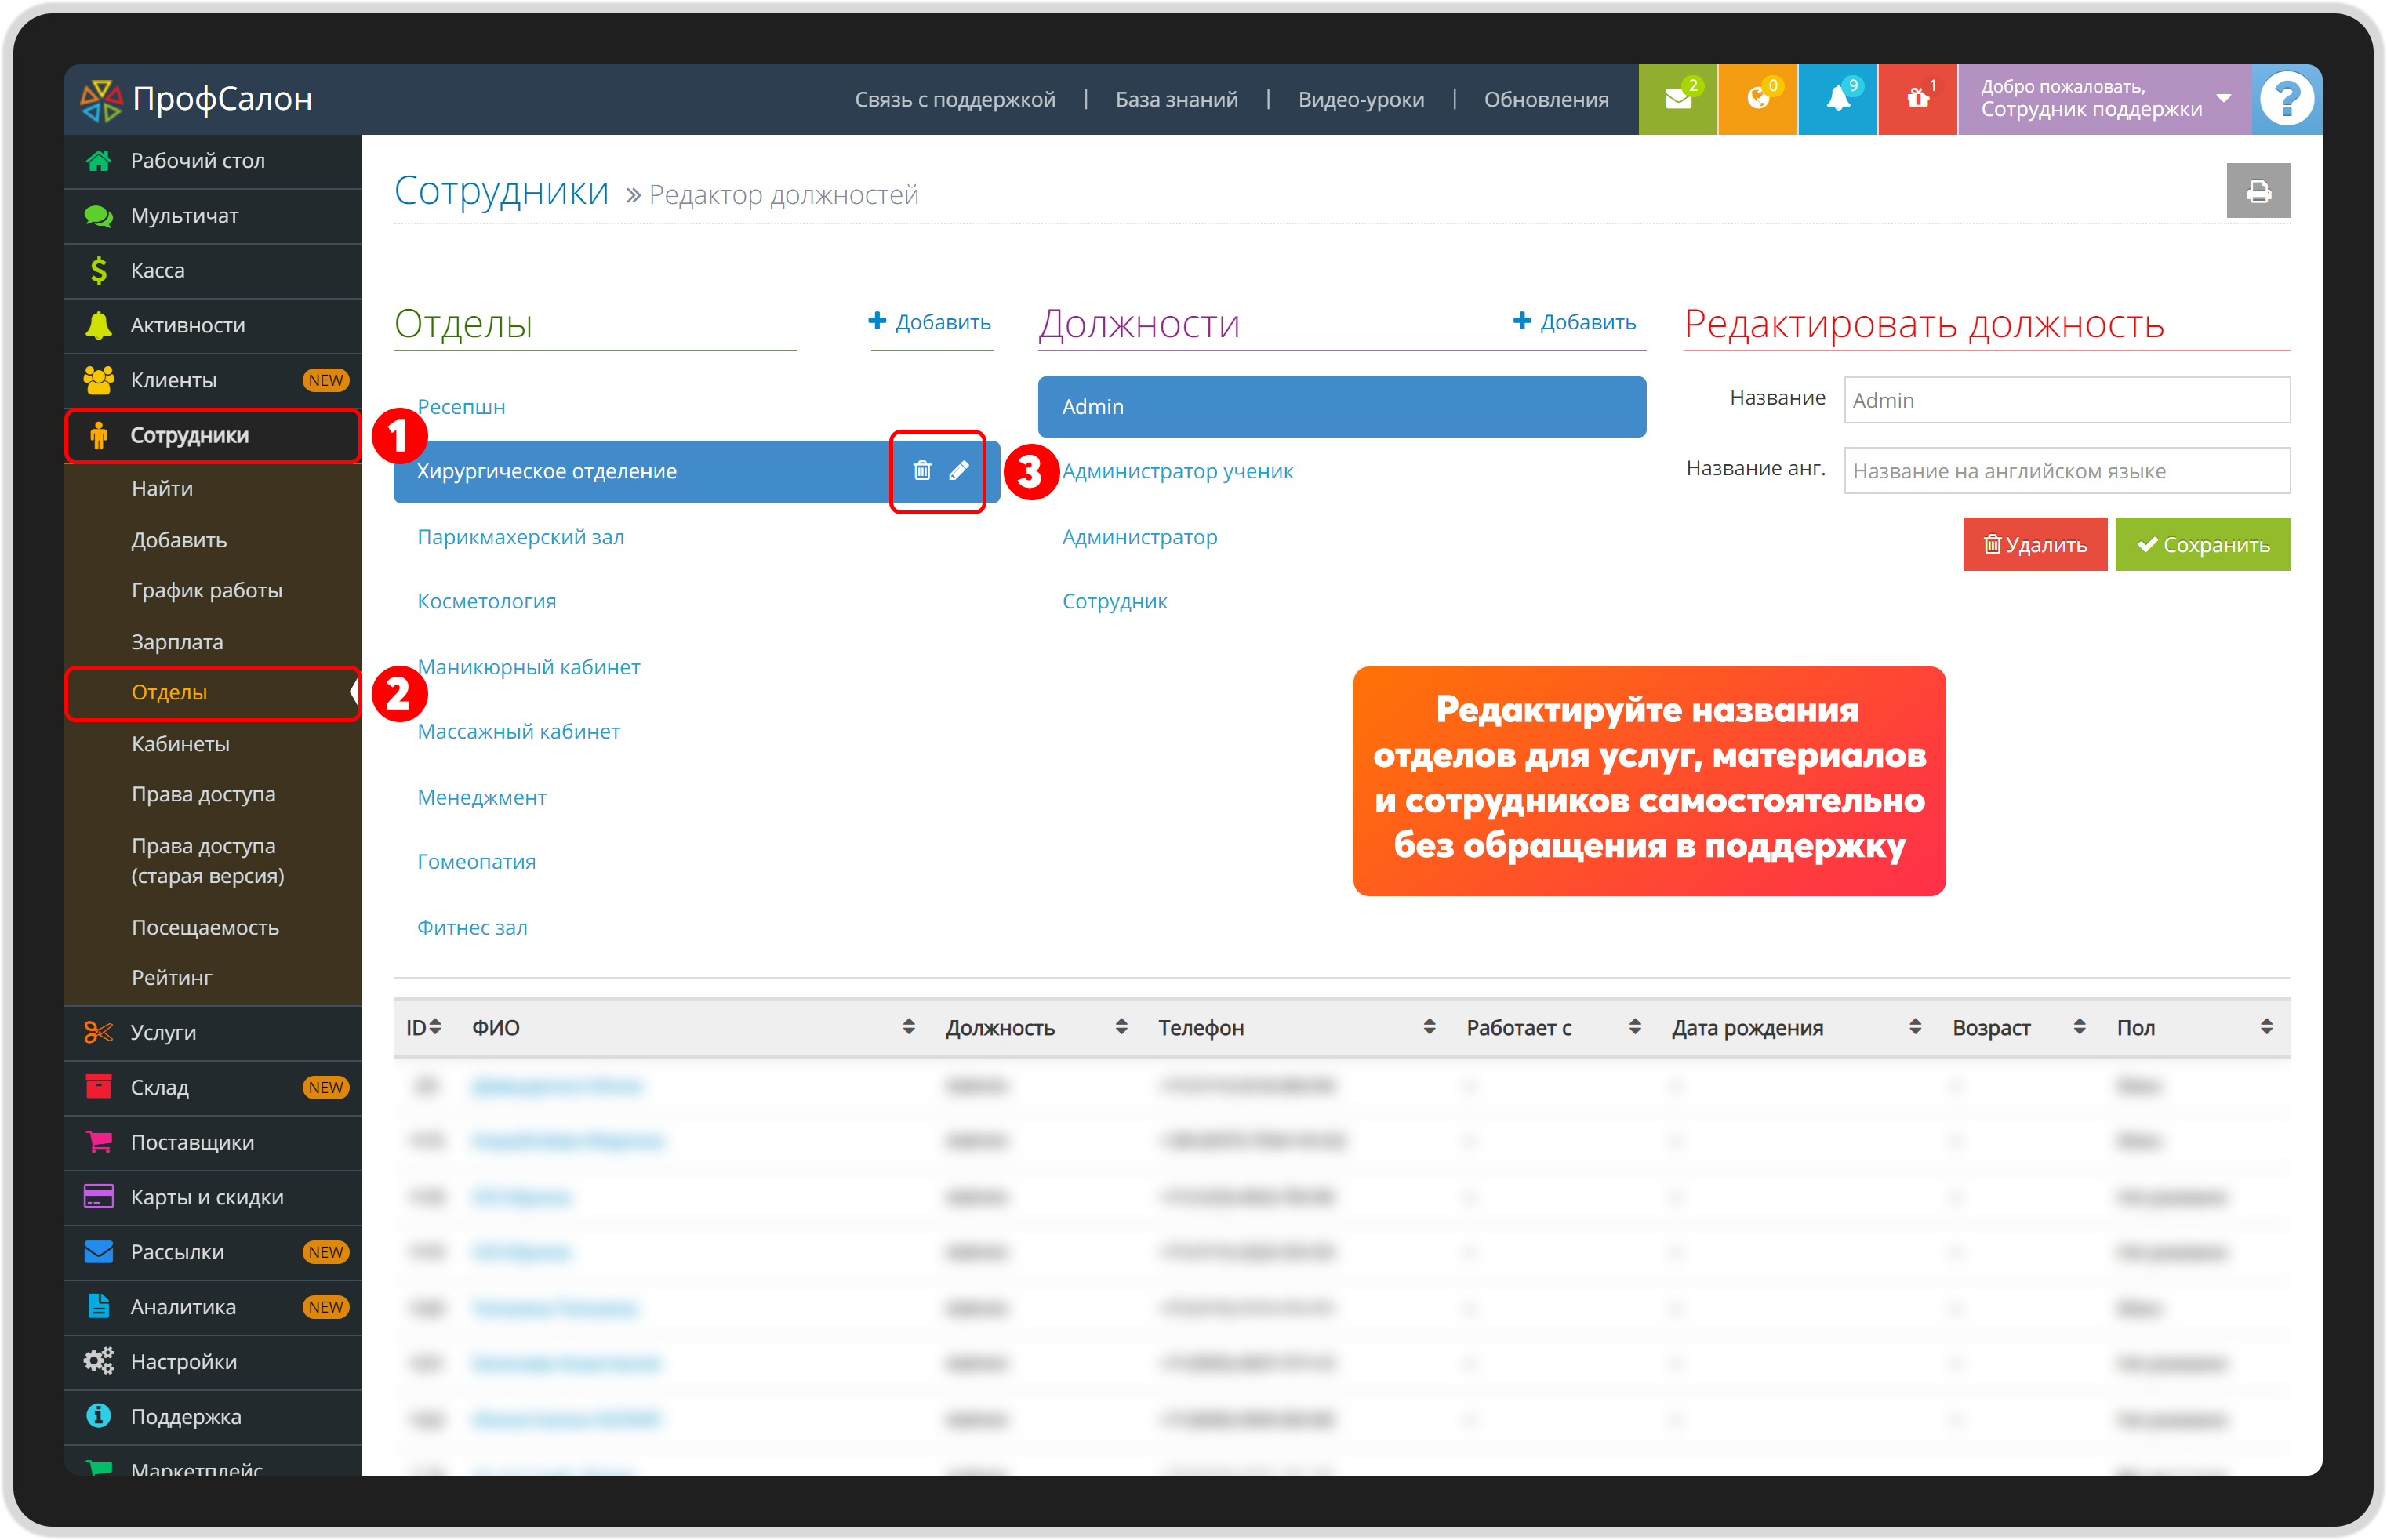Screen dimensions: 2387x1540
Task: Click the Аналитика document icon
Action: pos(98,1306)
